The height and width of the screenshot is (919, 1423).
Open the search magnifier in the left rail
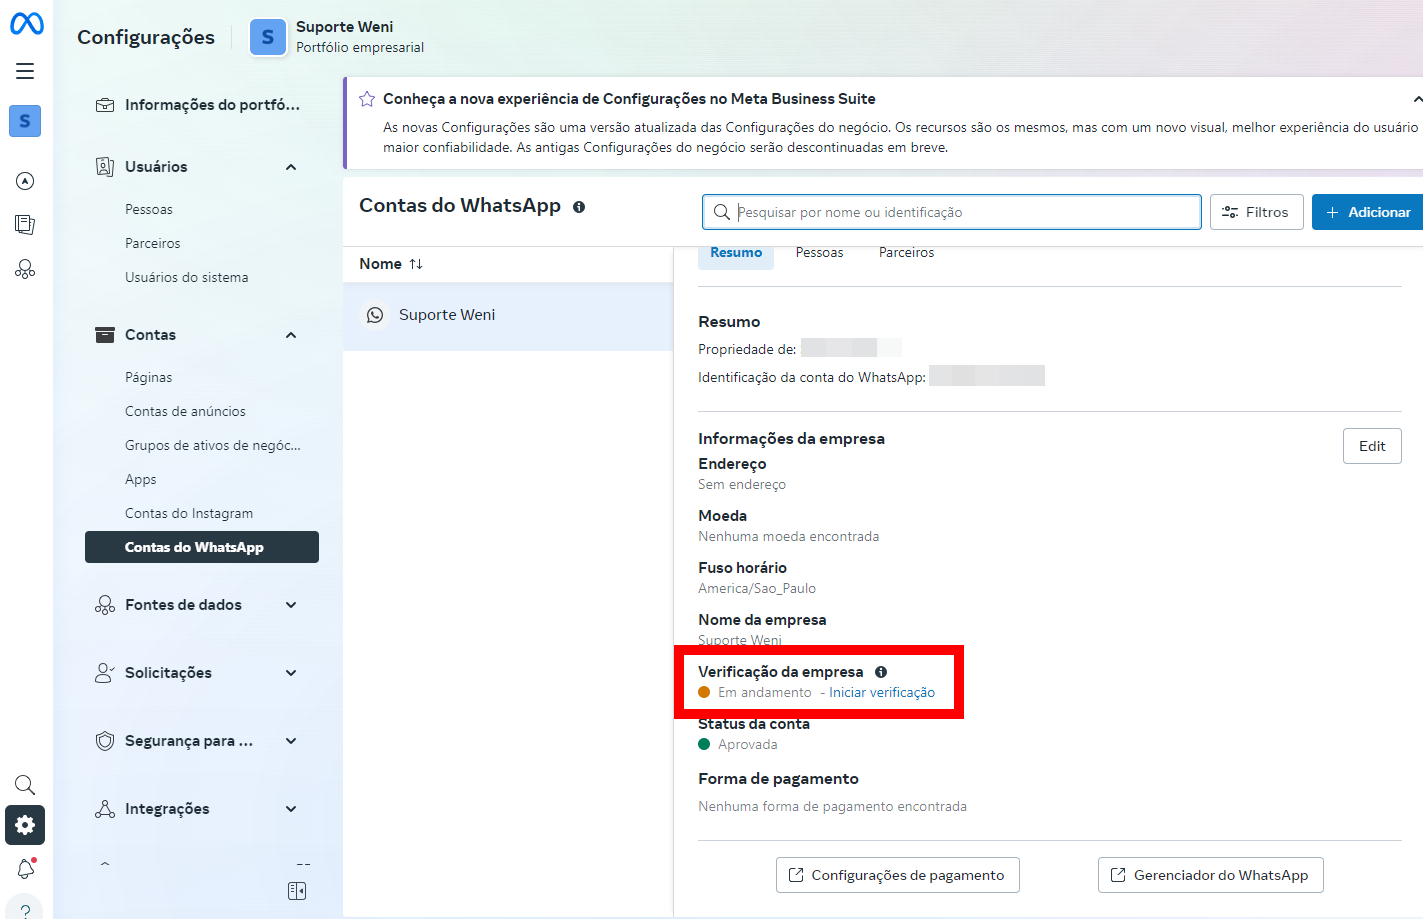pyautogui.click(x=24, y=784)
